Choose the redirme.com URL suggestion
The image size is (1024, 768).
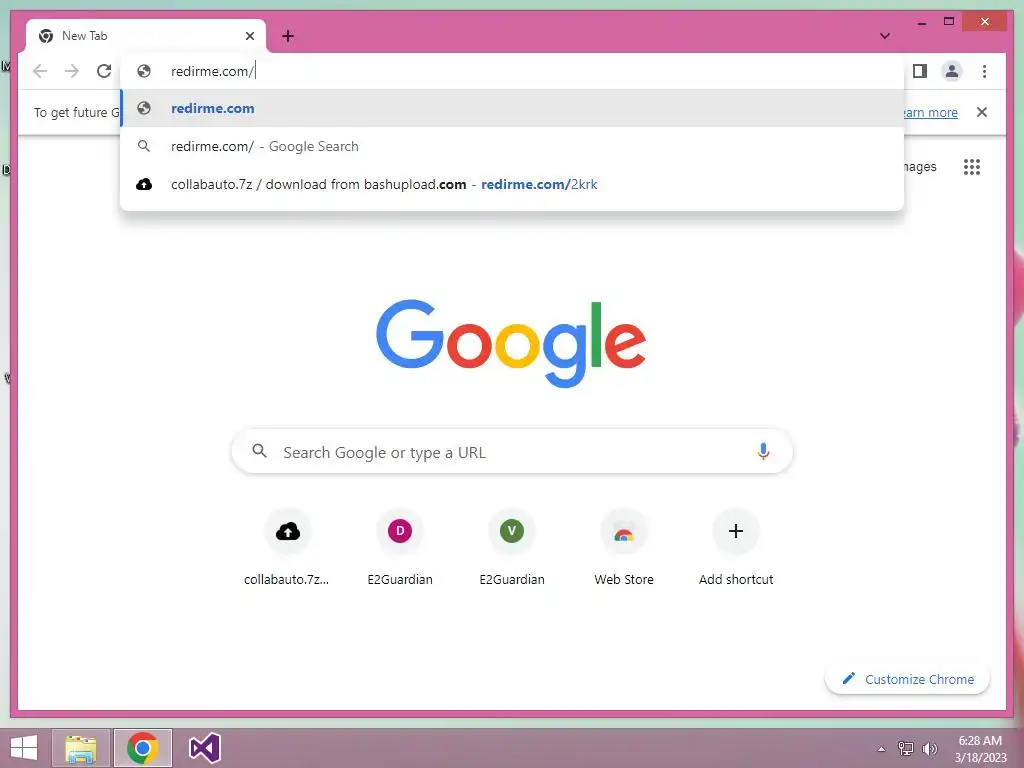pyautogui.click(x=512, y=108)
